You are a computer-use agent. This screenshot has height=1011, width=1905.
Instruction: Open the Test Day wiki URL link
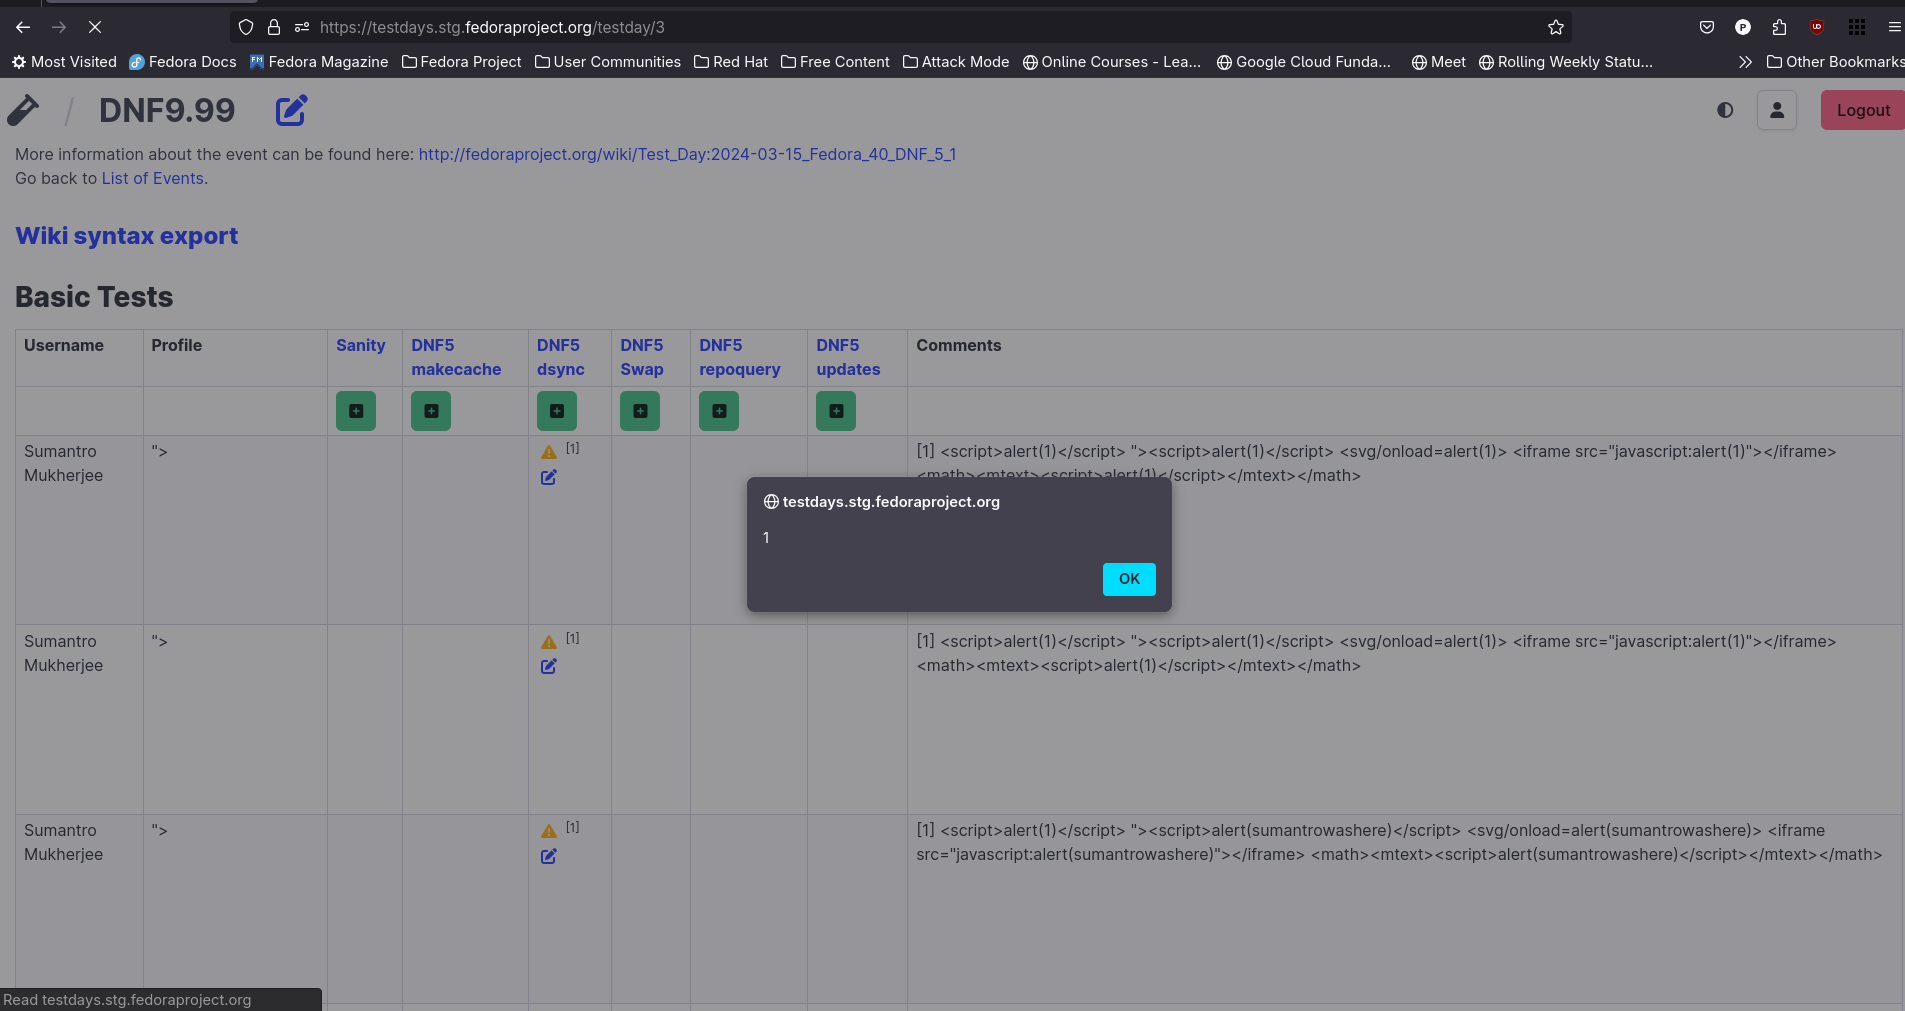(x=687, y=154)
